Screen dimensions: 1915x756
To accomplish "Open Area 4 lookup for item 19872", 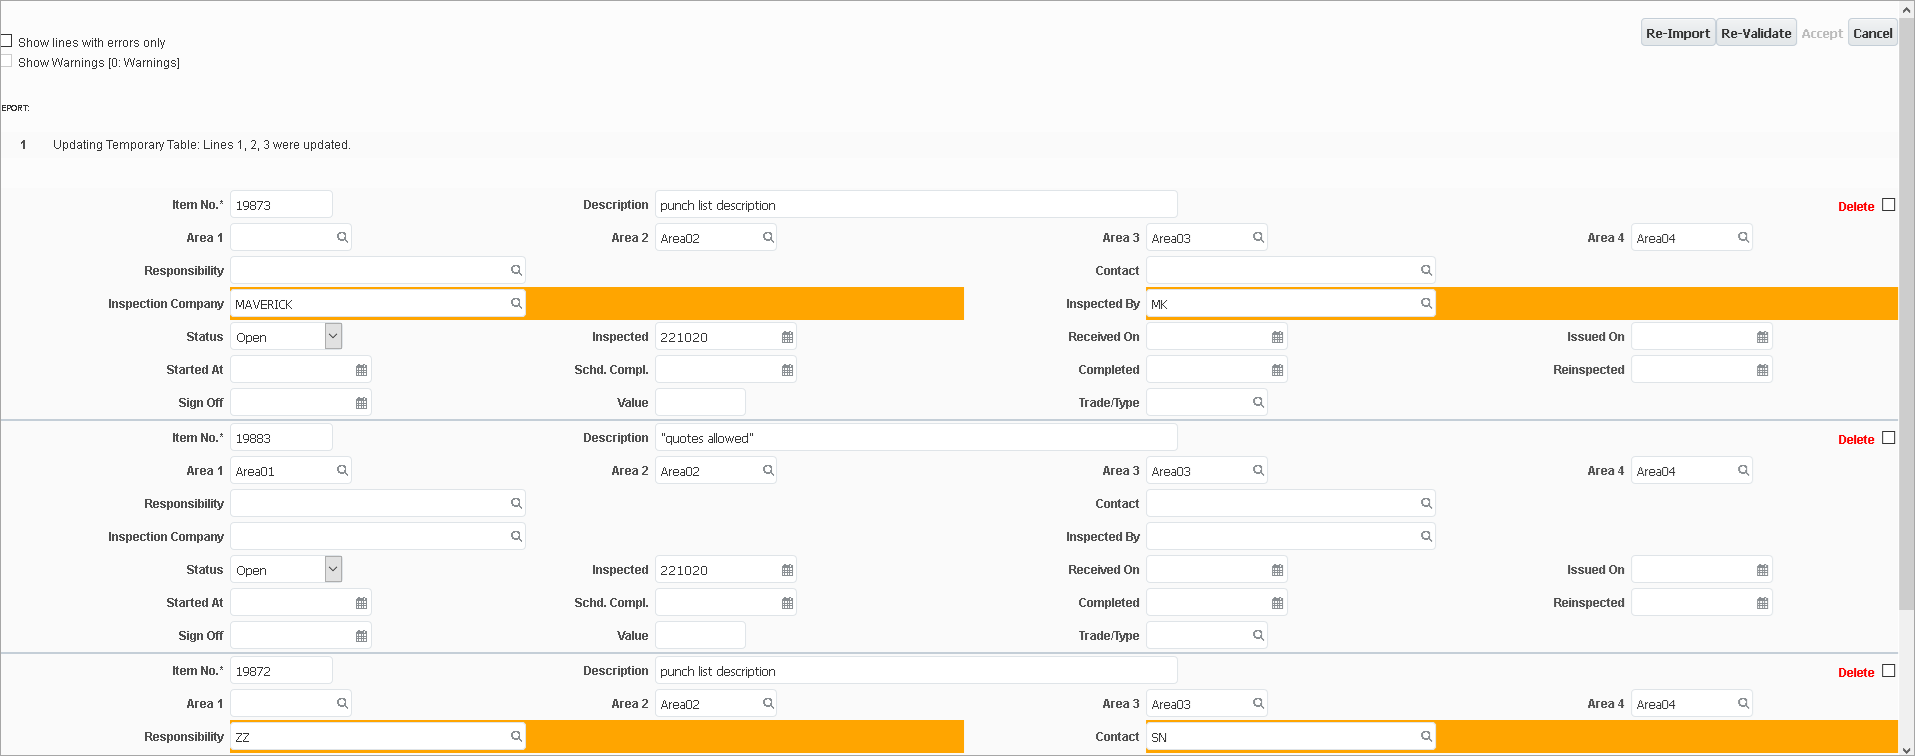I will pyautogui.click(x=1743, y=703).
